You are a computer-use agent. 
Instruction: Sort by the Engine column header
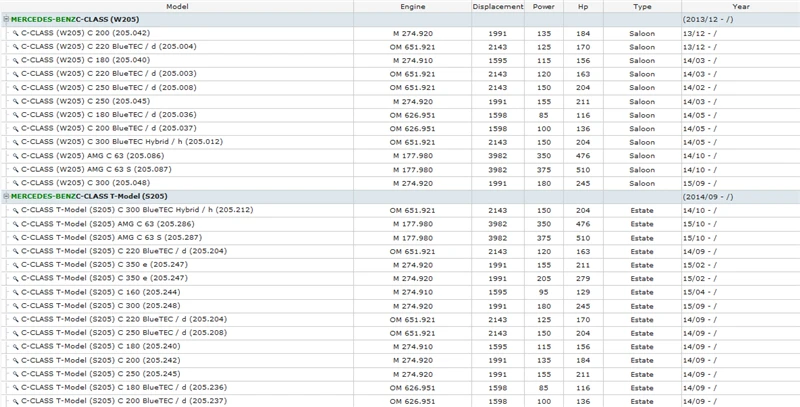(x=413, y=7)
